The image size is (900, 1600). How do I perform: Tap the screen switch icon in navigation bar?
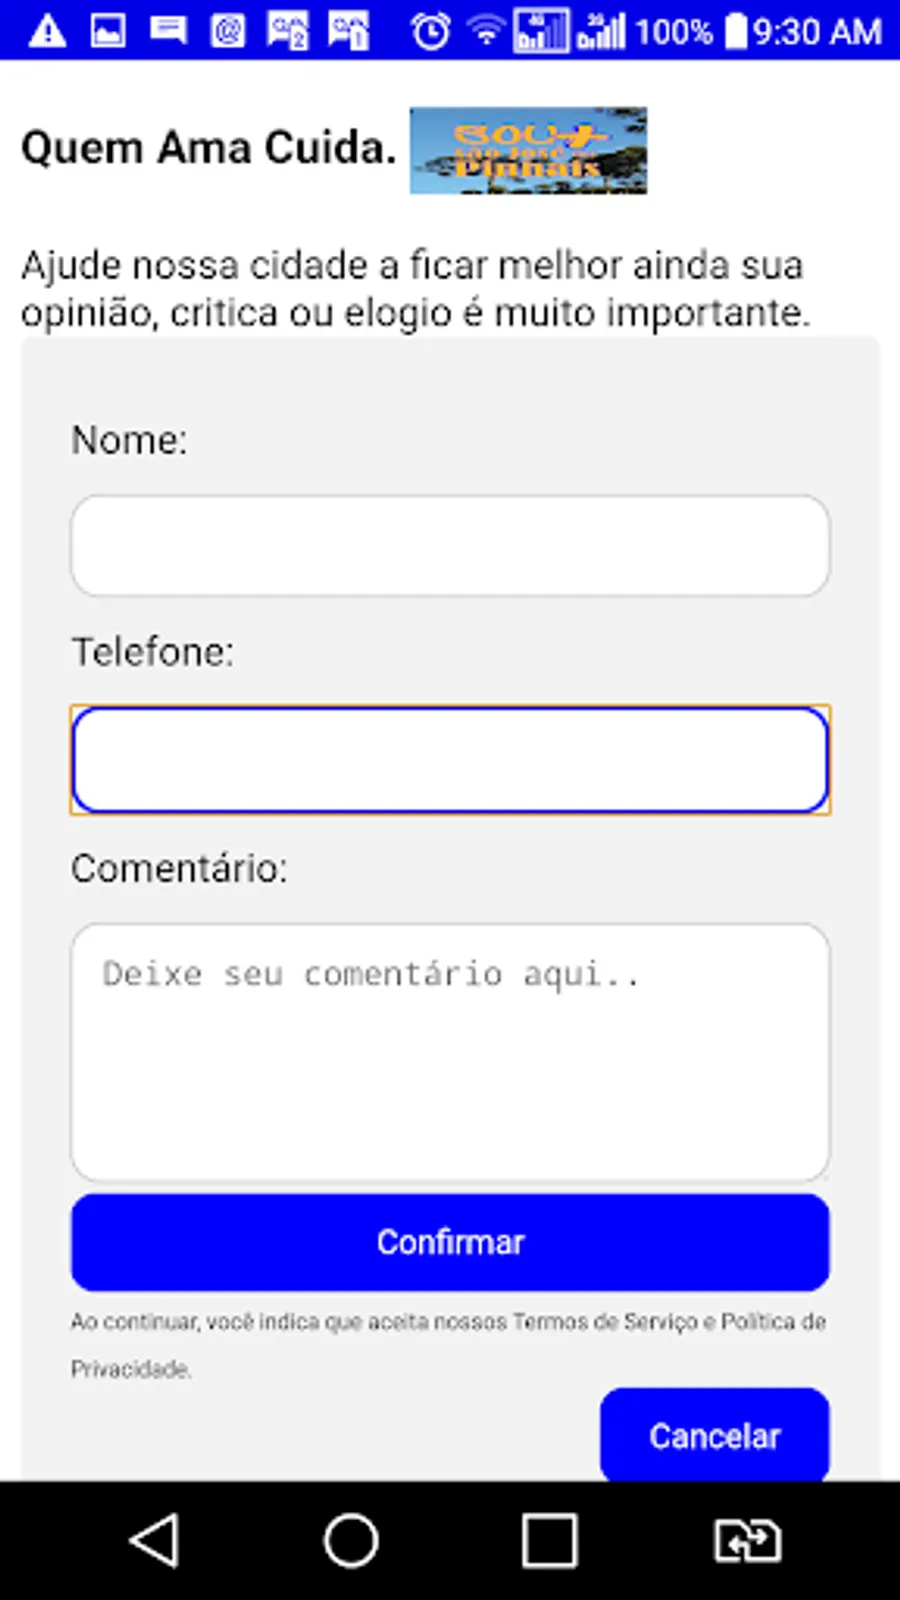click(x=747, y=1540)
